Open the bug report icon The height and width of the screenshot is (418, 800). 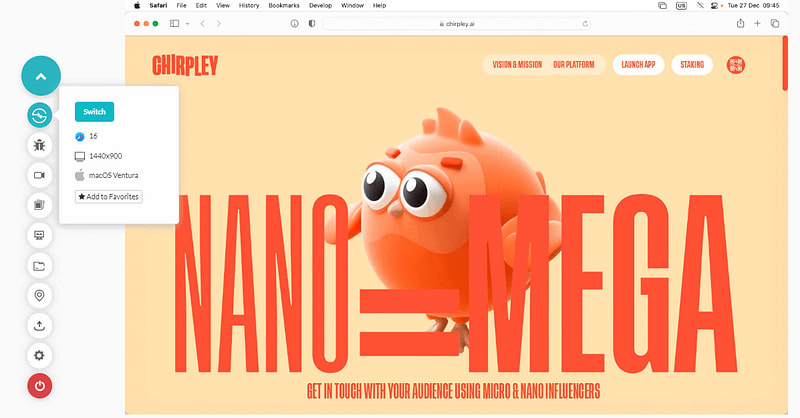(39, 145)
